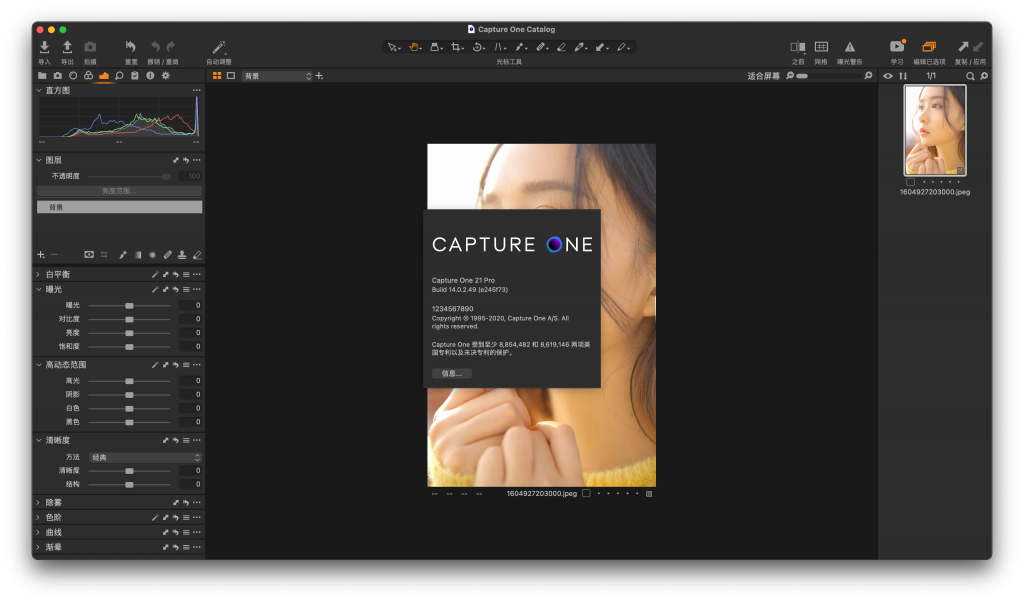Open the Capture camera tool tab
This screenshot has height=602, width=1024.
pos(57,76)
